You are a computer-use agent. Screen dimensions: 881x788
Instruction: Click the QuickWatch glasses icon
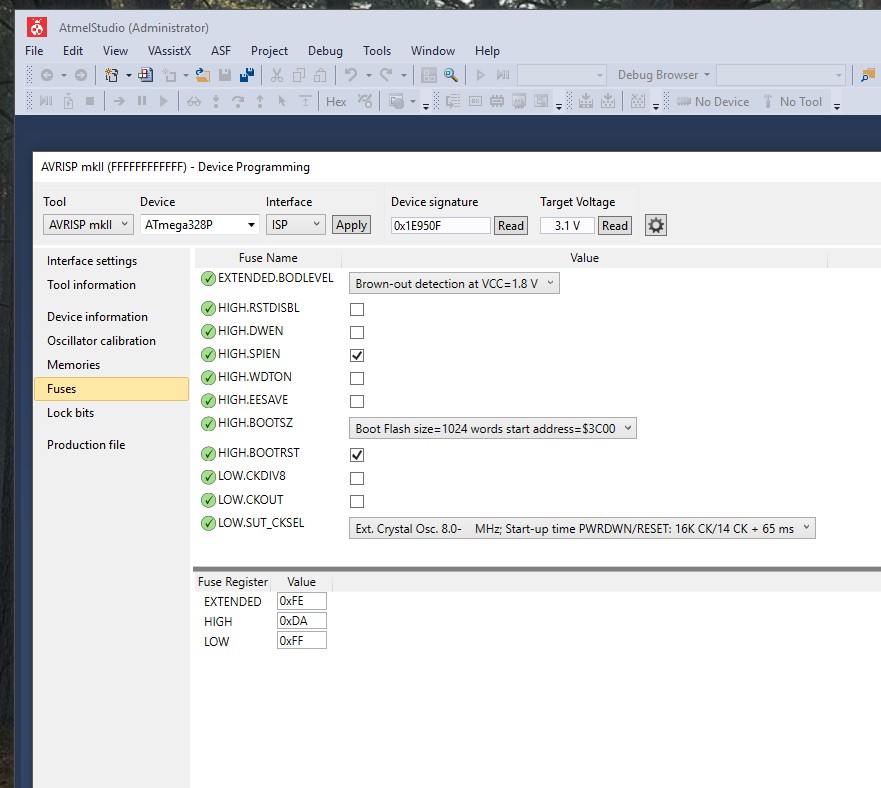point(194,102)
